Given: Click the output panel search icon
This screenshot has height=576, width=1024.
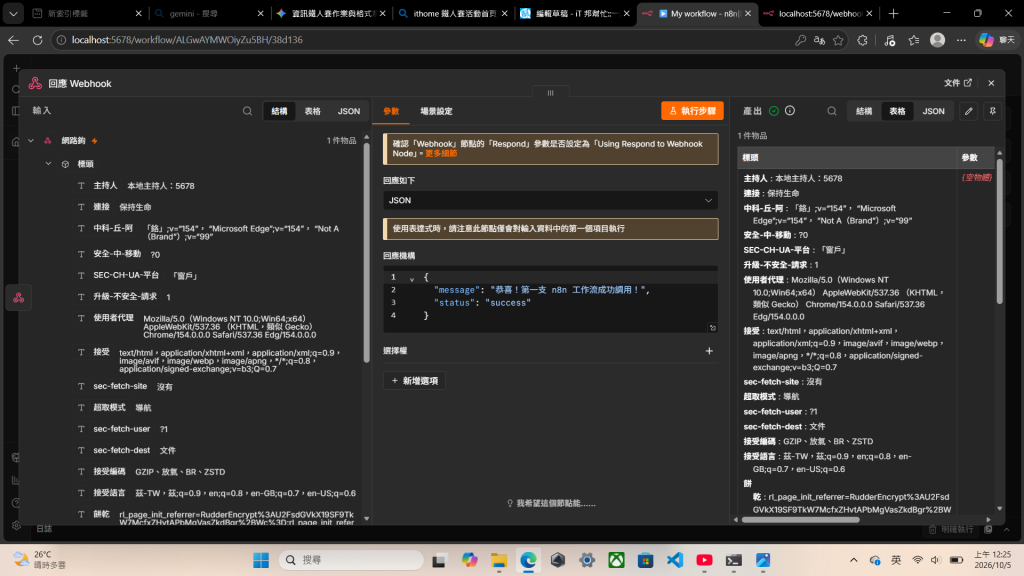Looking at the screenshot, I should [x=831, y=111].
